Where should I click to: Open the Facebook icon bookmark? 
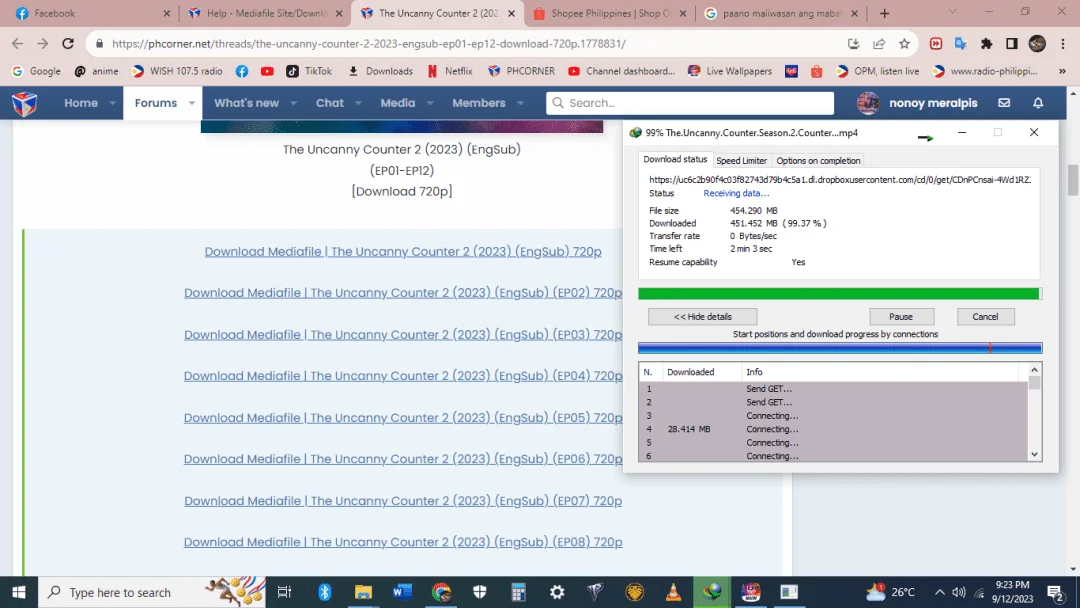[242, 71]
